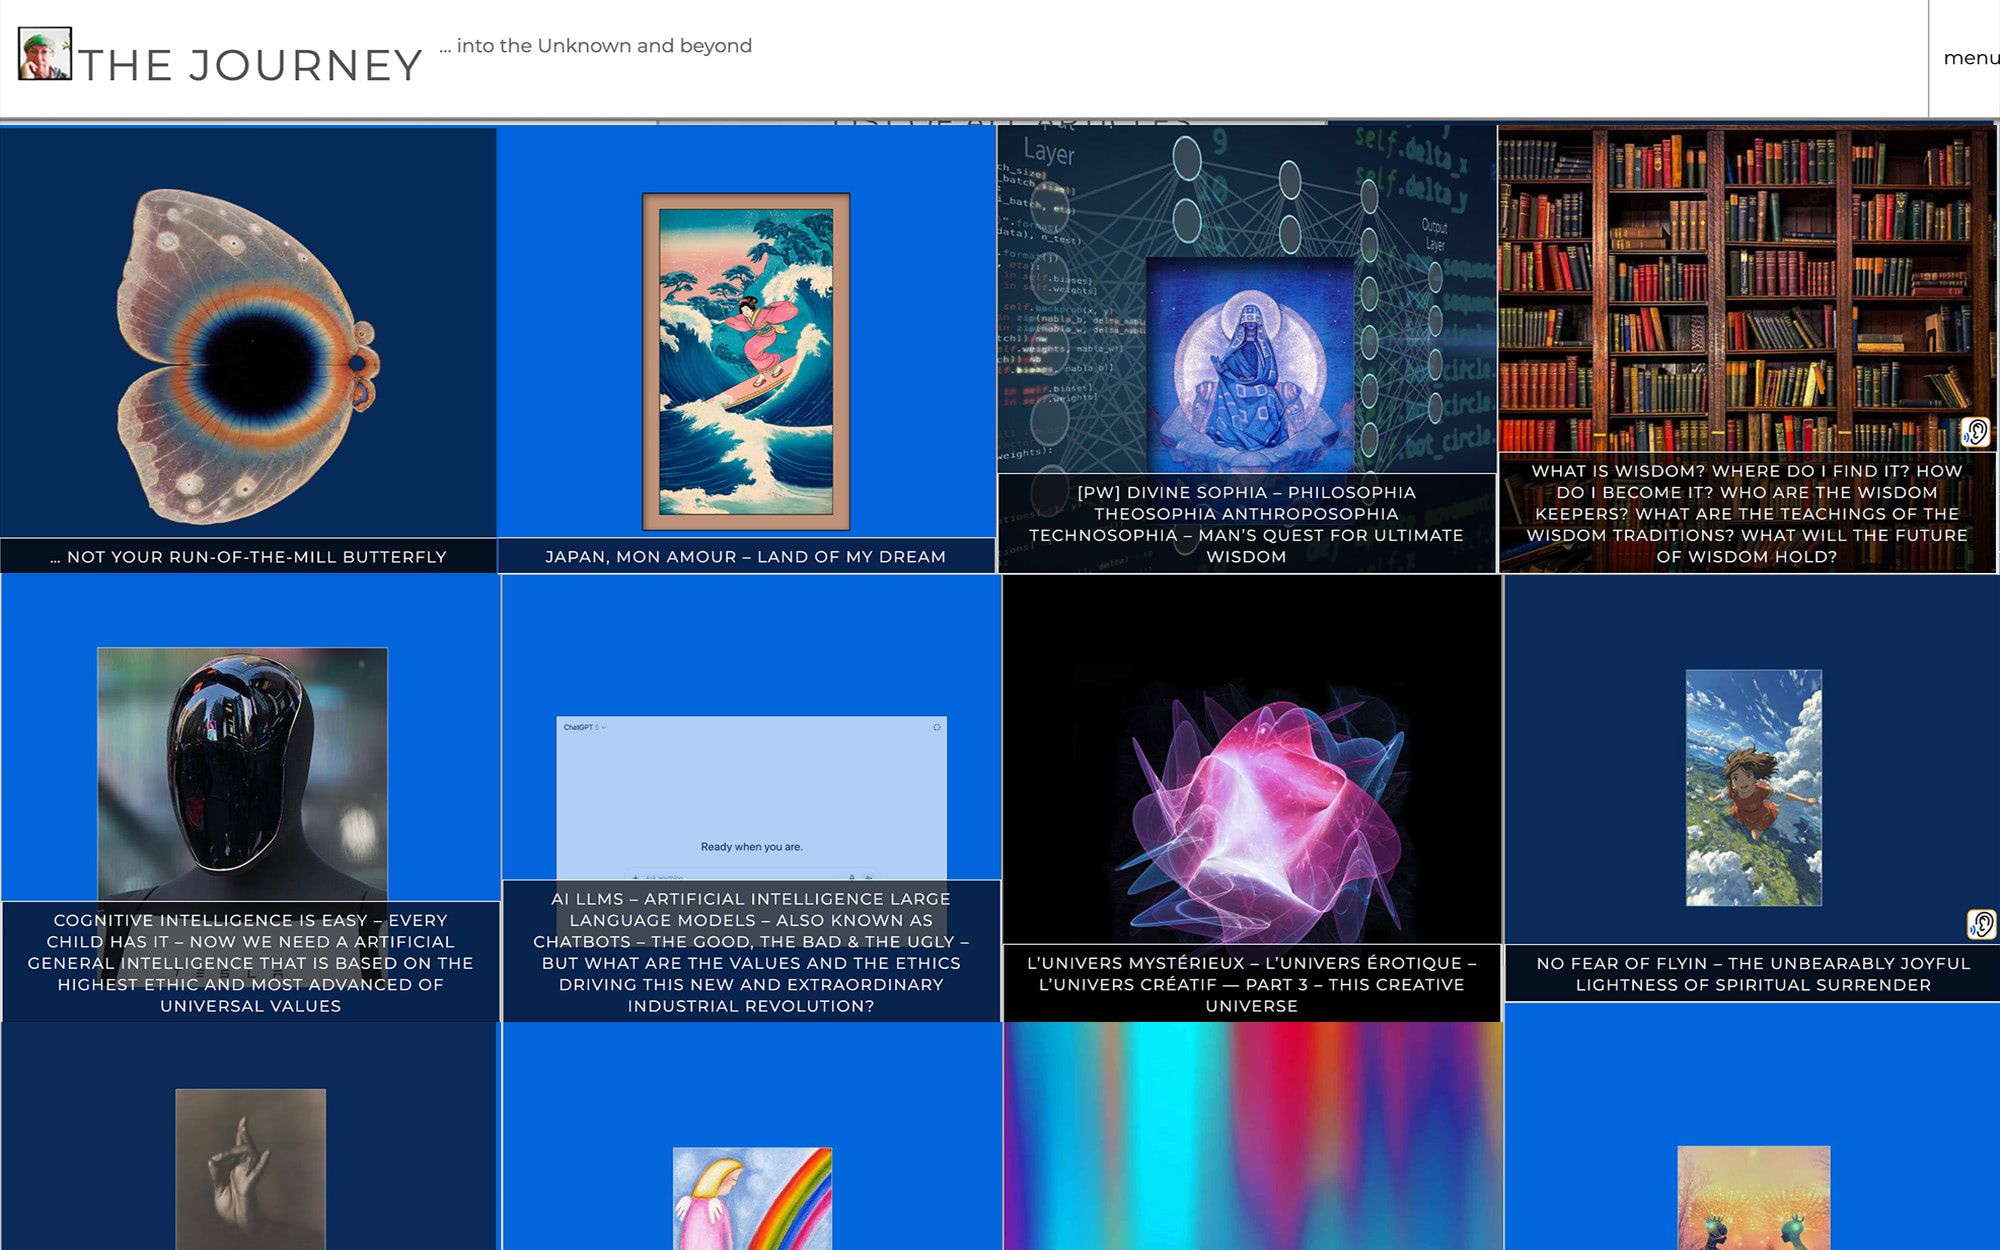The image size is (2000, 1250).
Task: Open Cognitive Intelligence Is Easy article title
Action: [250, 962]
